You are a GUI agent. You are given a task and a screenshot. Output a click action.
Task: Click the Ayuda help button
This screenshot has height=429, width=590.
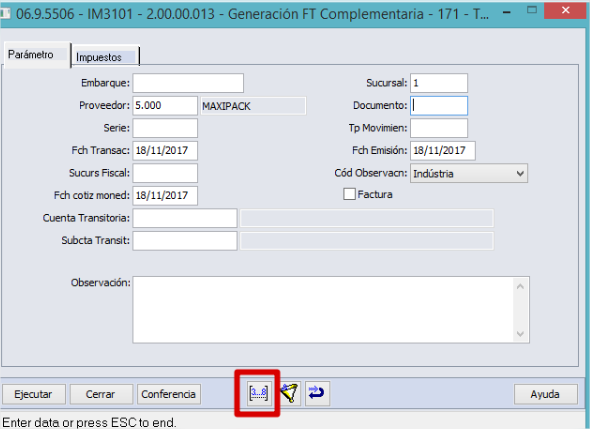546,394
